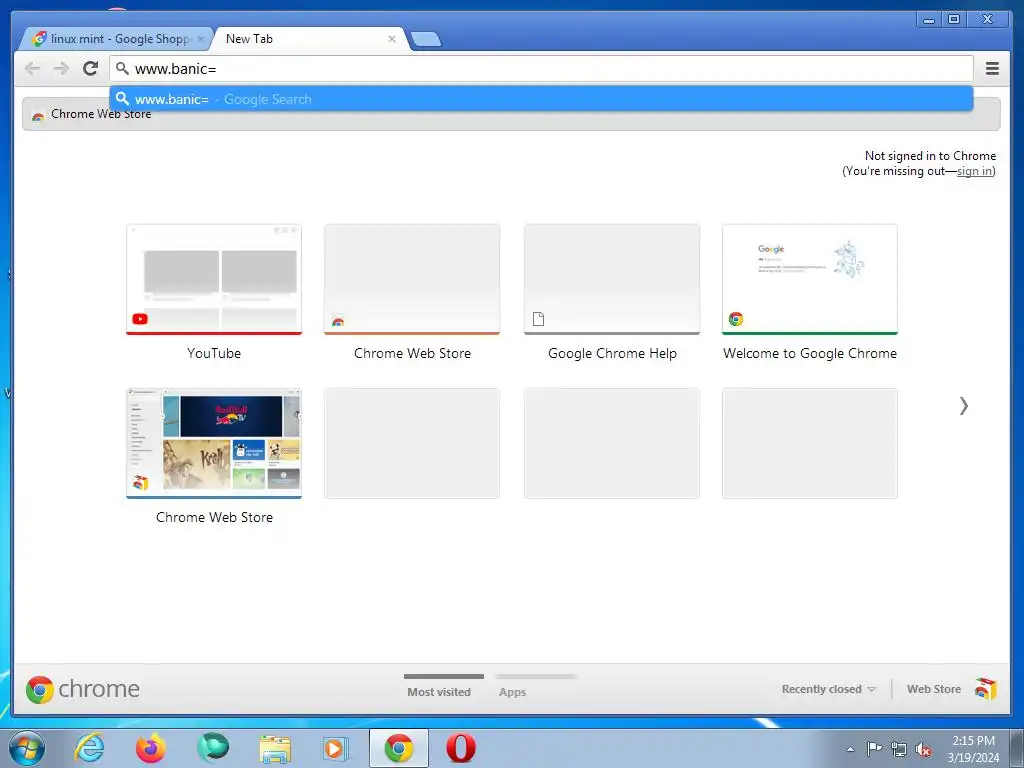
Task: Open the Chrome Web Store bookmark in the bookmarks bar
Action: pos(92,114)
